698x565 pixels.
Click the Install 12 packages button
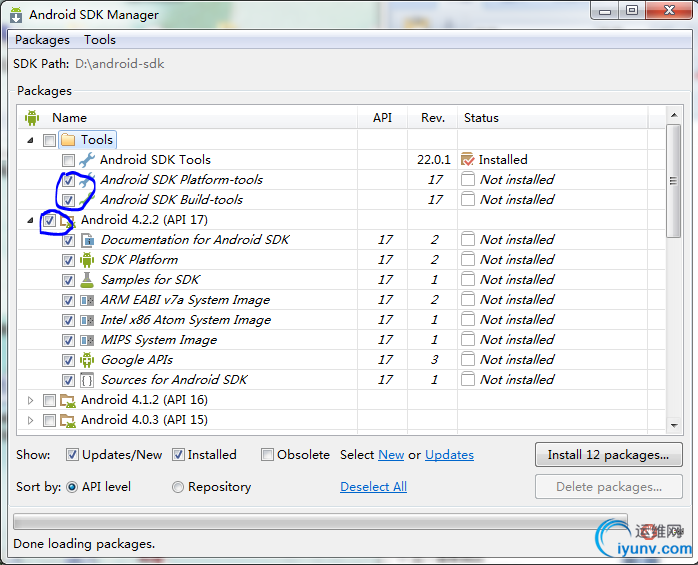pyautogui.click(x=609, y=455)
